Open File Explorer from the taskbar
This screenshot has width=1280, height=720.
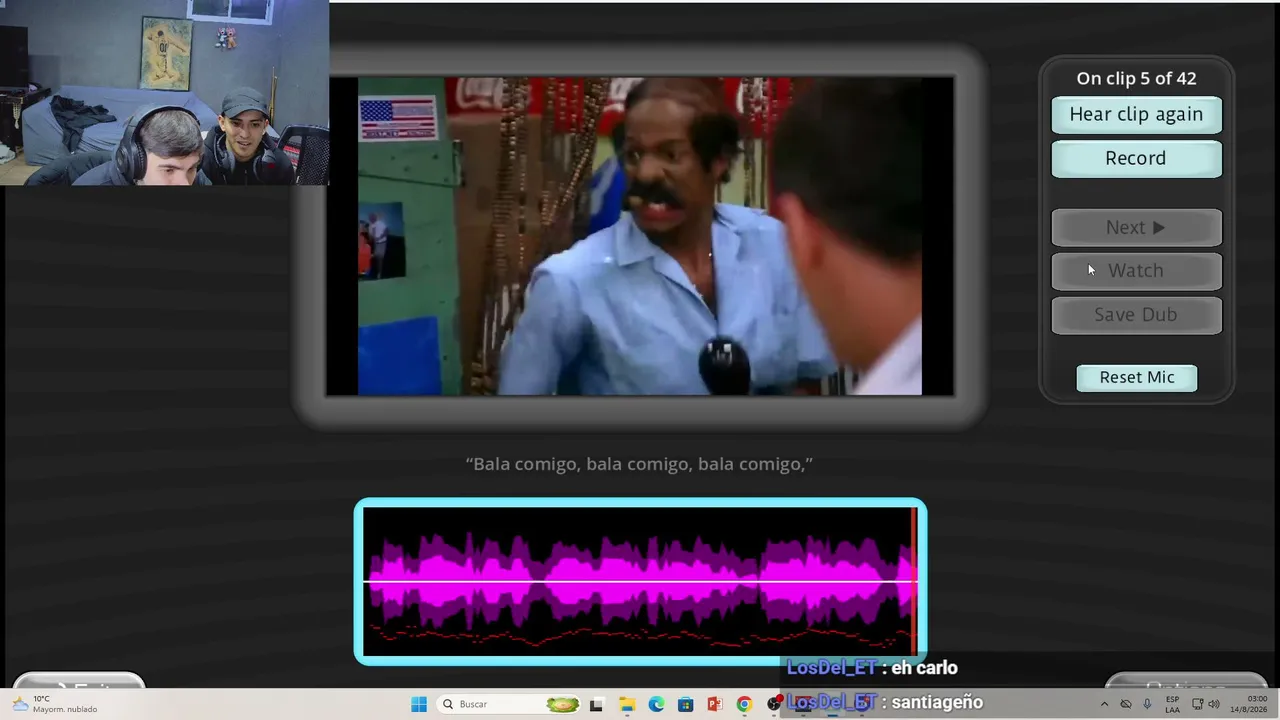point(626,704)
